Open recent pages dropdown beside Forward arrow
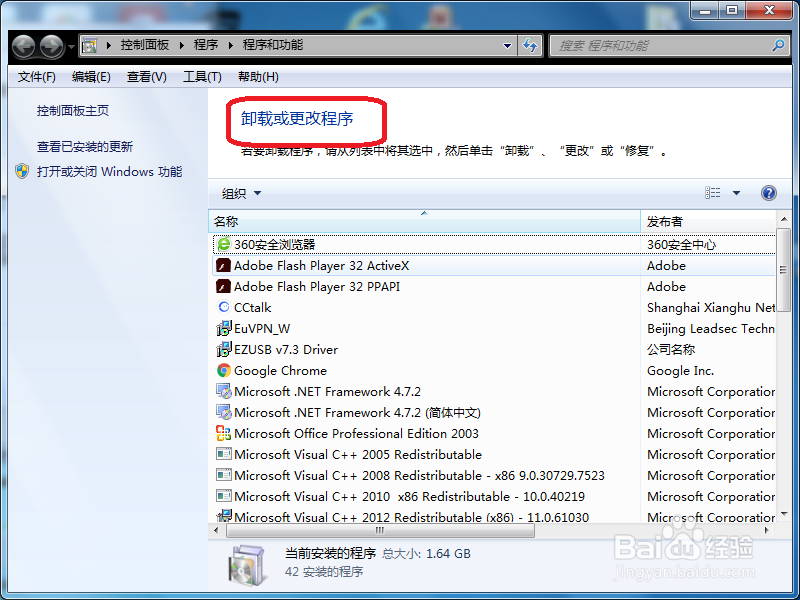 (71, 46)
